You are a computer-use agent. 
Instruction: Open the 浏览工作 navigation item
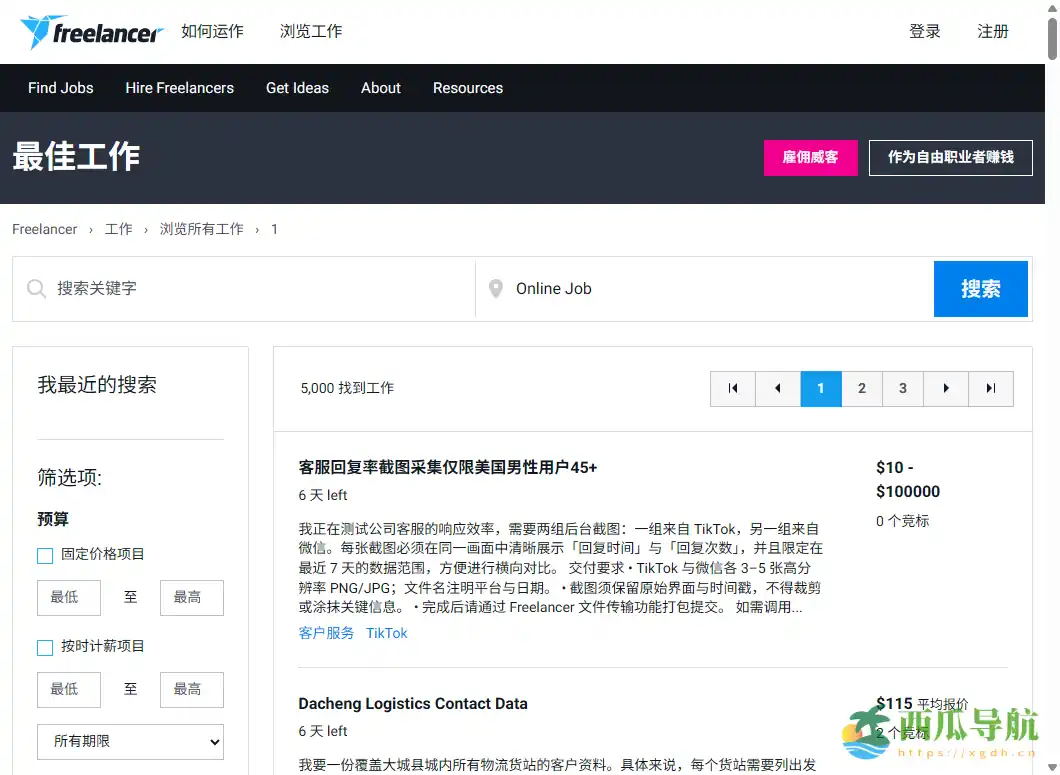pyautogui.click(x=311, y=31)
